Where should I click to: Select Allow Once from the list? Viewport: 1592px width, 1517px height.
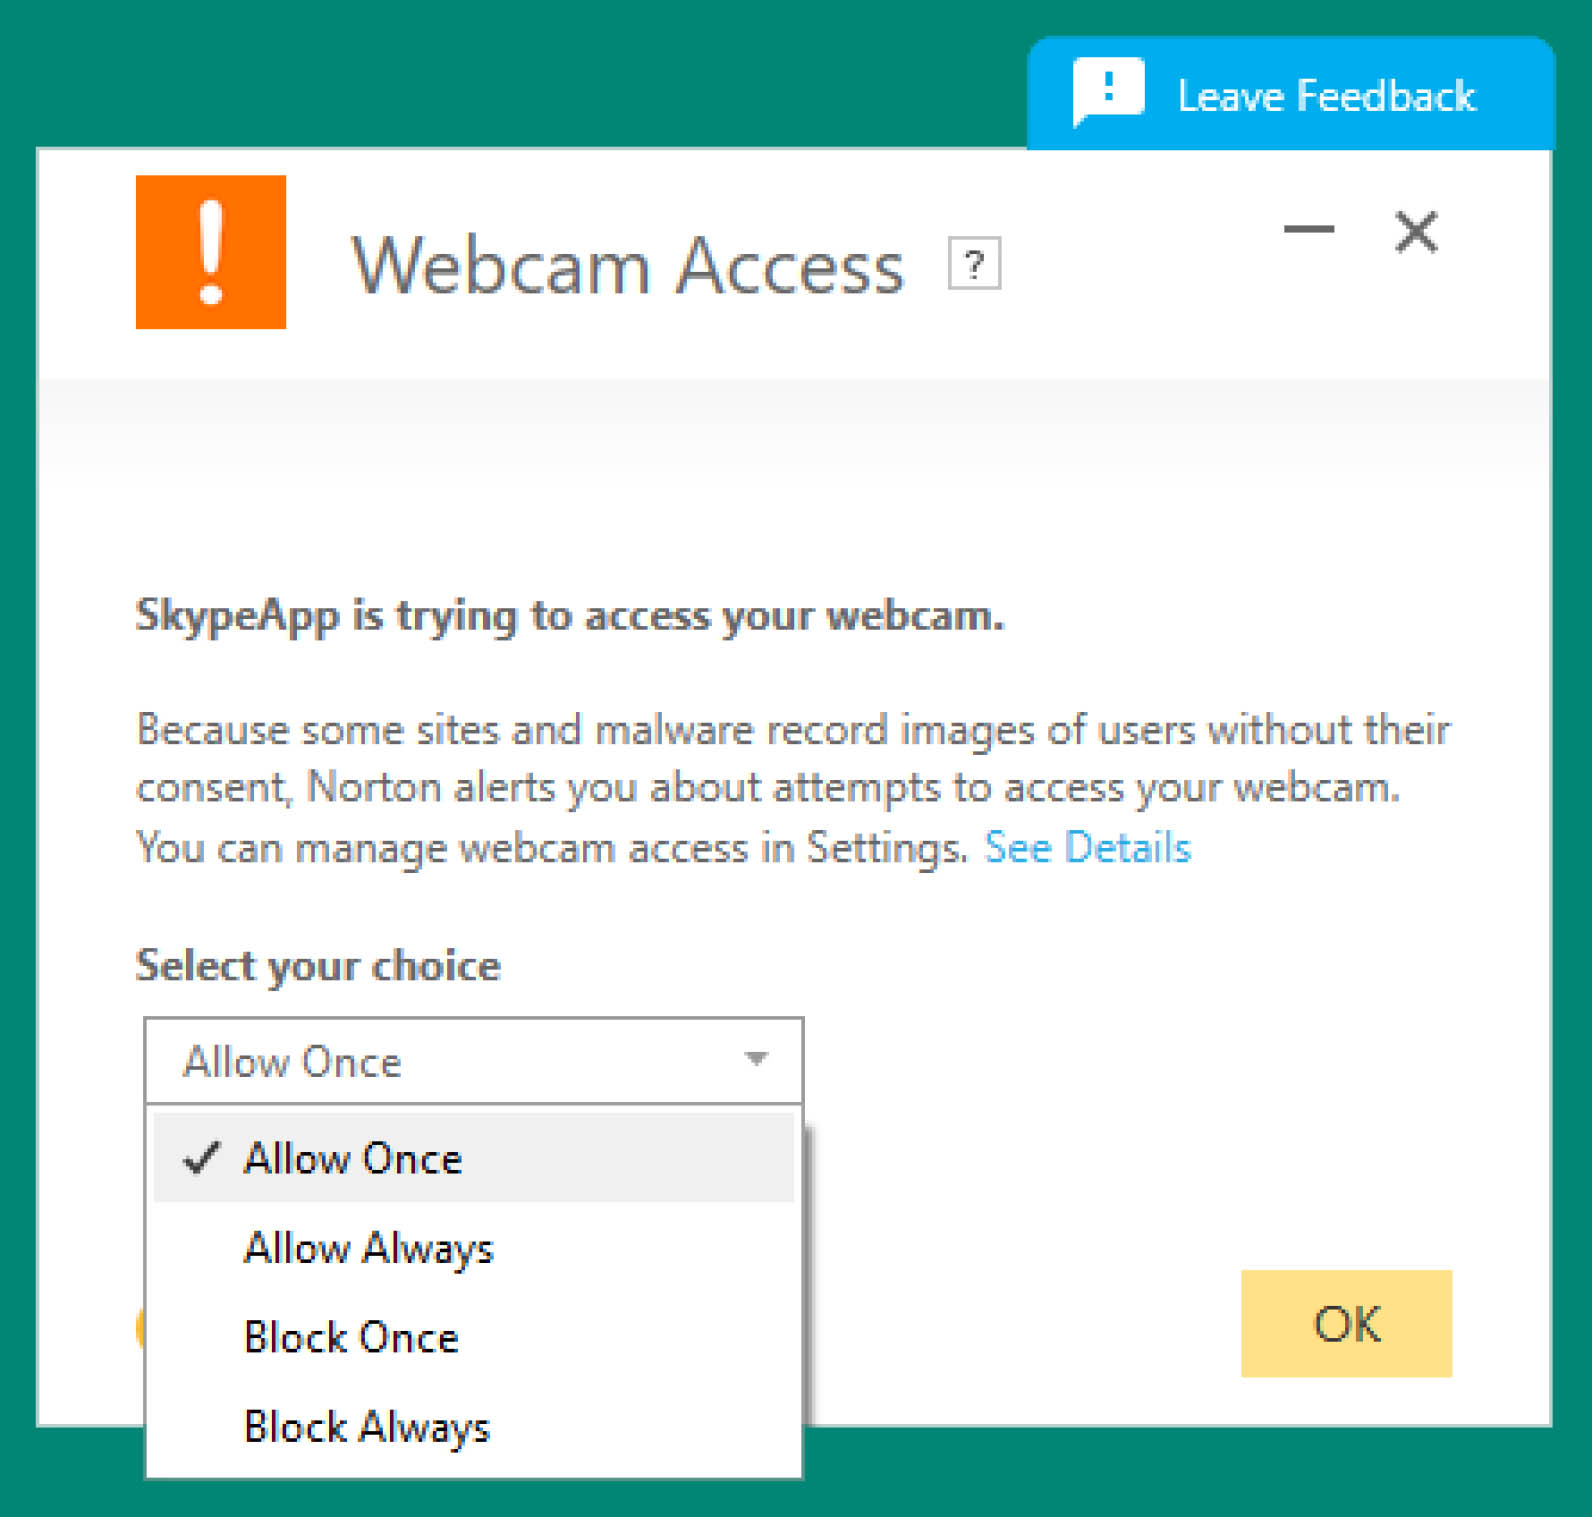(474, 1158)
